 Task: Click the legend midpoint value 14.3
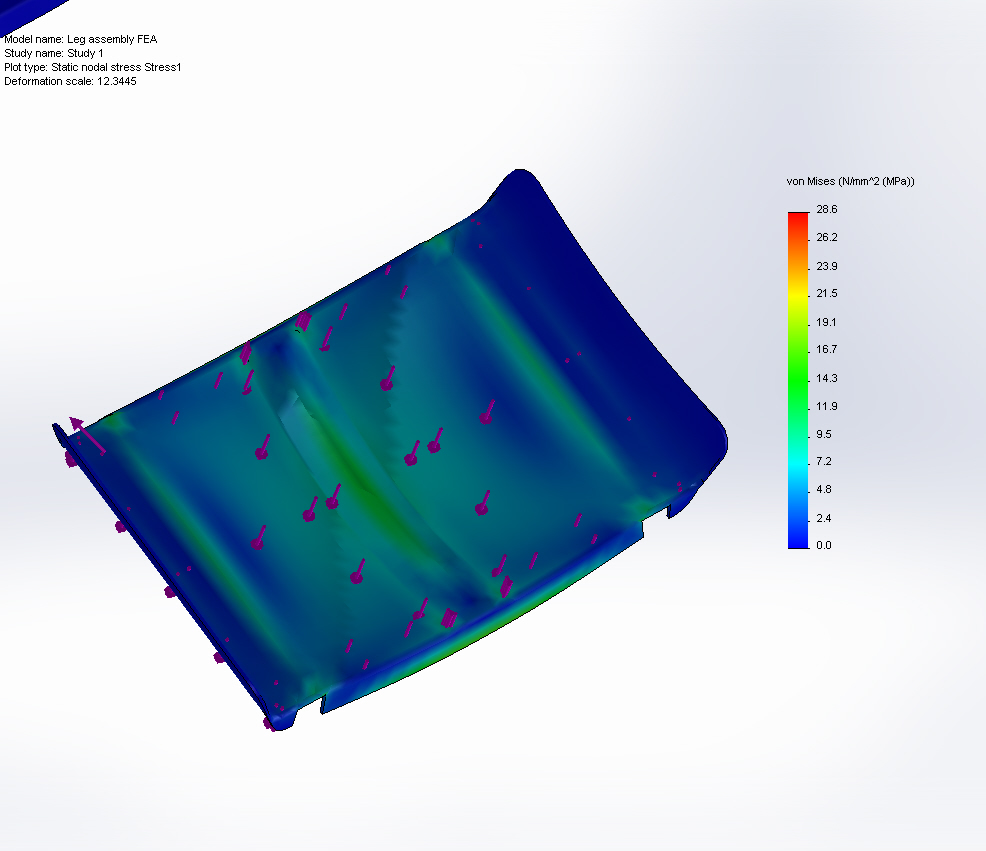click(825, 378)
